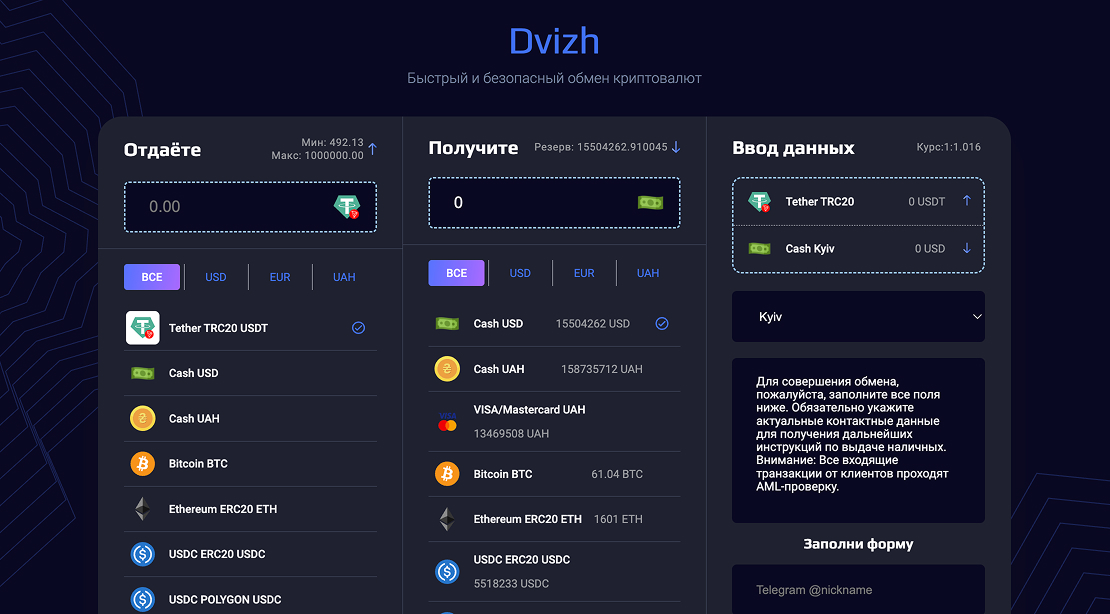
Task: Click the Bitcoin icon in receive list
Action: coord(447,474)
